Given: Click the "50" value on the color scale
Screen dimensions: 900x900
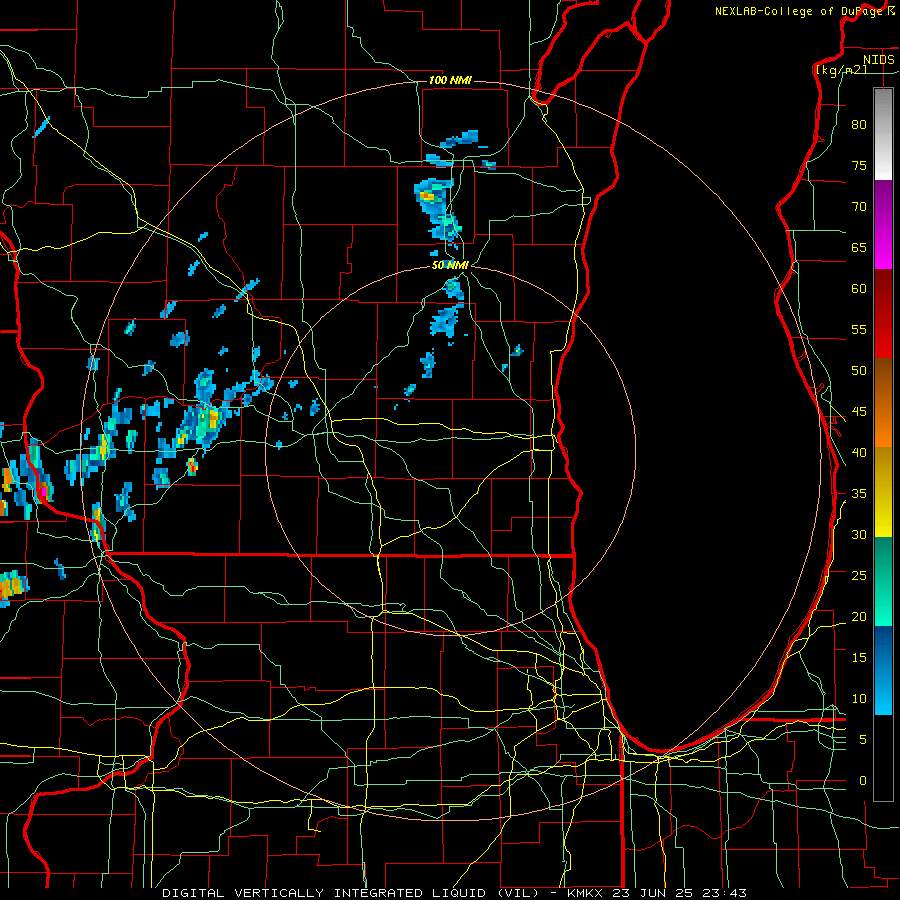Looking at the screenshot, I should (x=859, y=371).
